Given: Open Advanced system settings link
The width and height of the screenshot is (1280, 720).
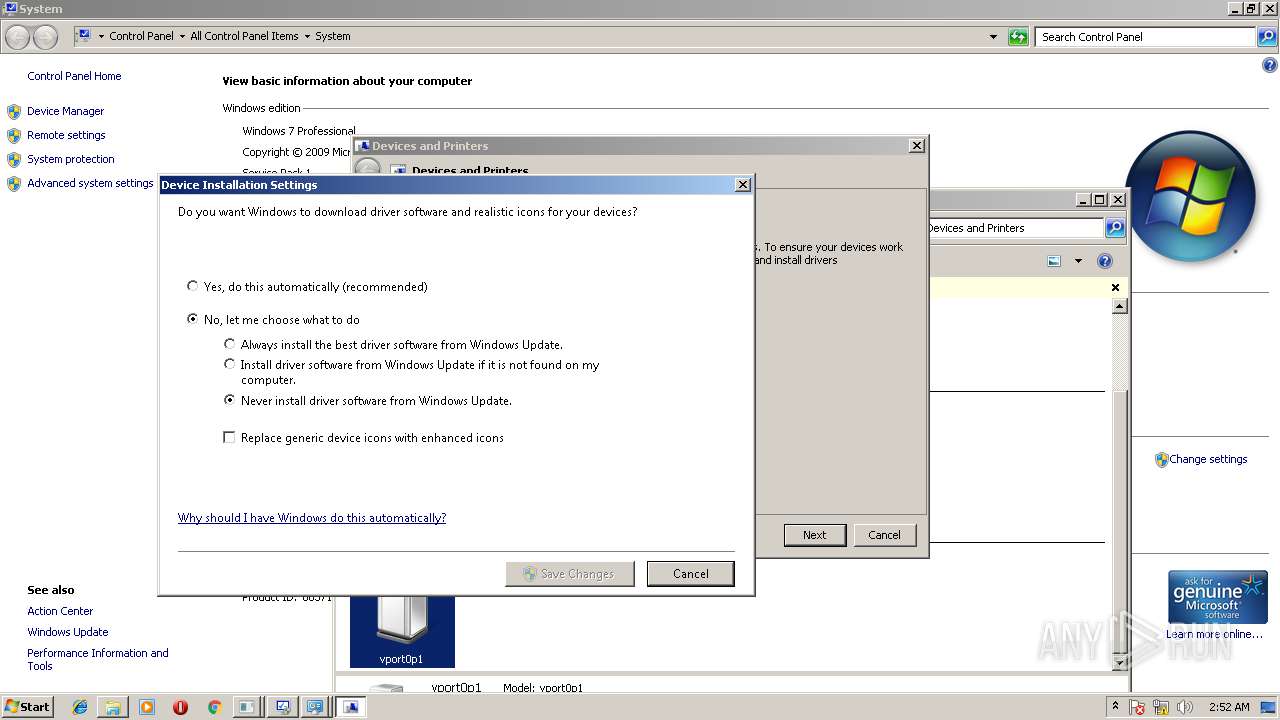Looking at the screenshot, I should (x=90, y=183).
